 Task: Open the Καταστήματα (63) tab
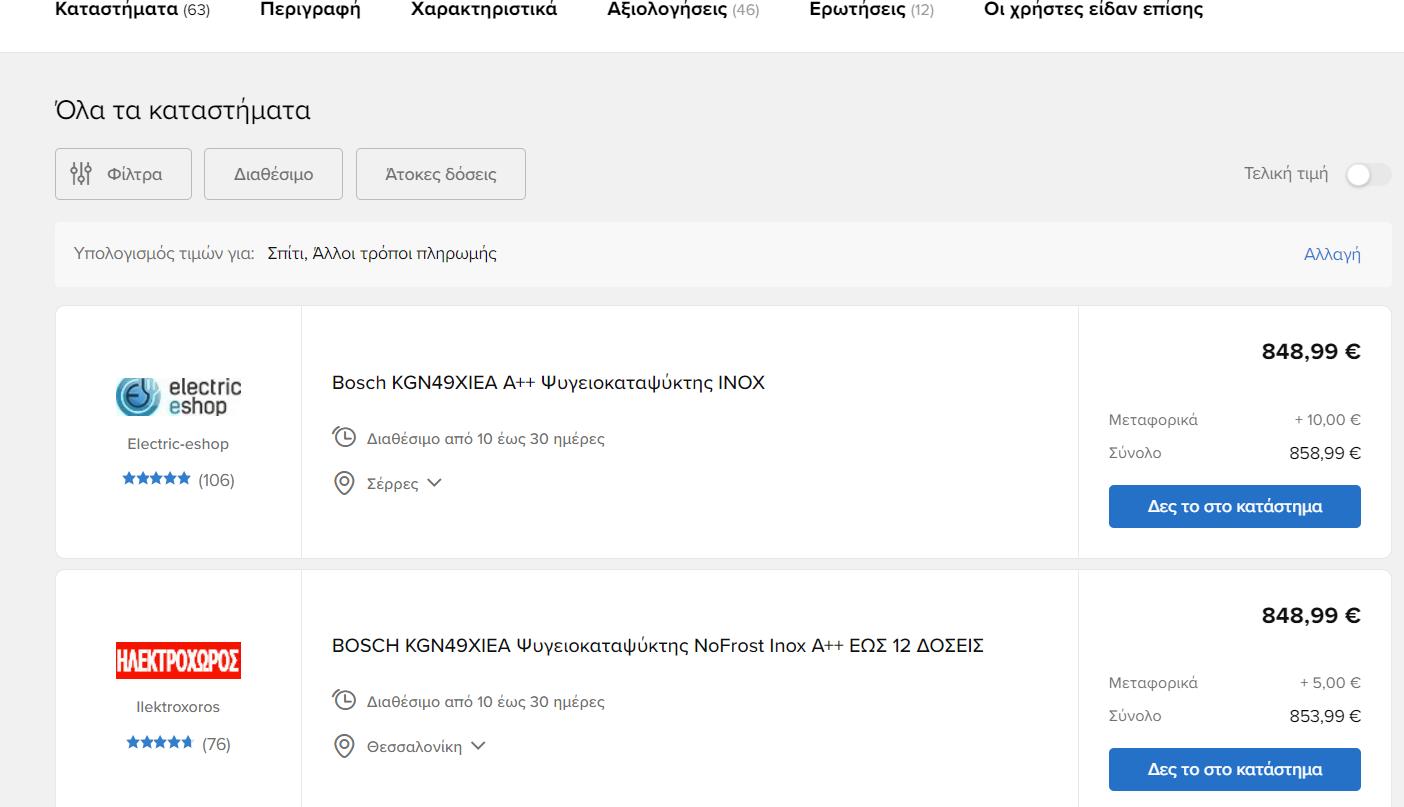click(132, 10)
